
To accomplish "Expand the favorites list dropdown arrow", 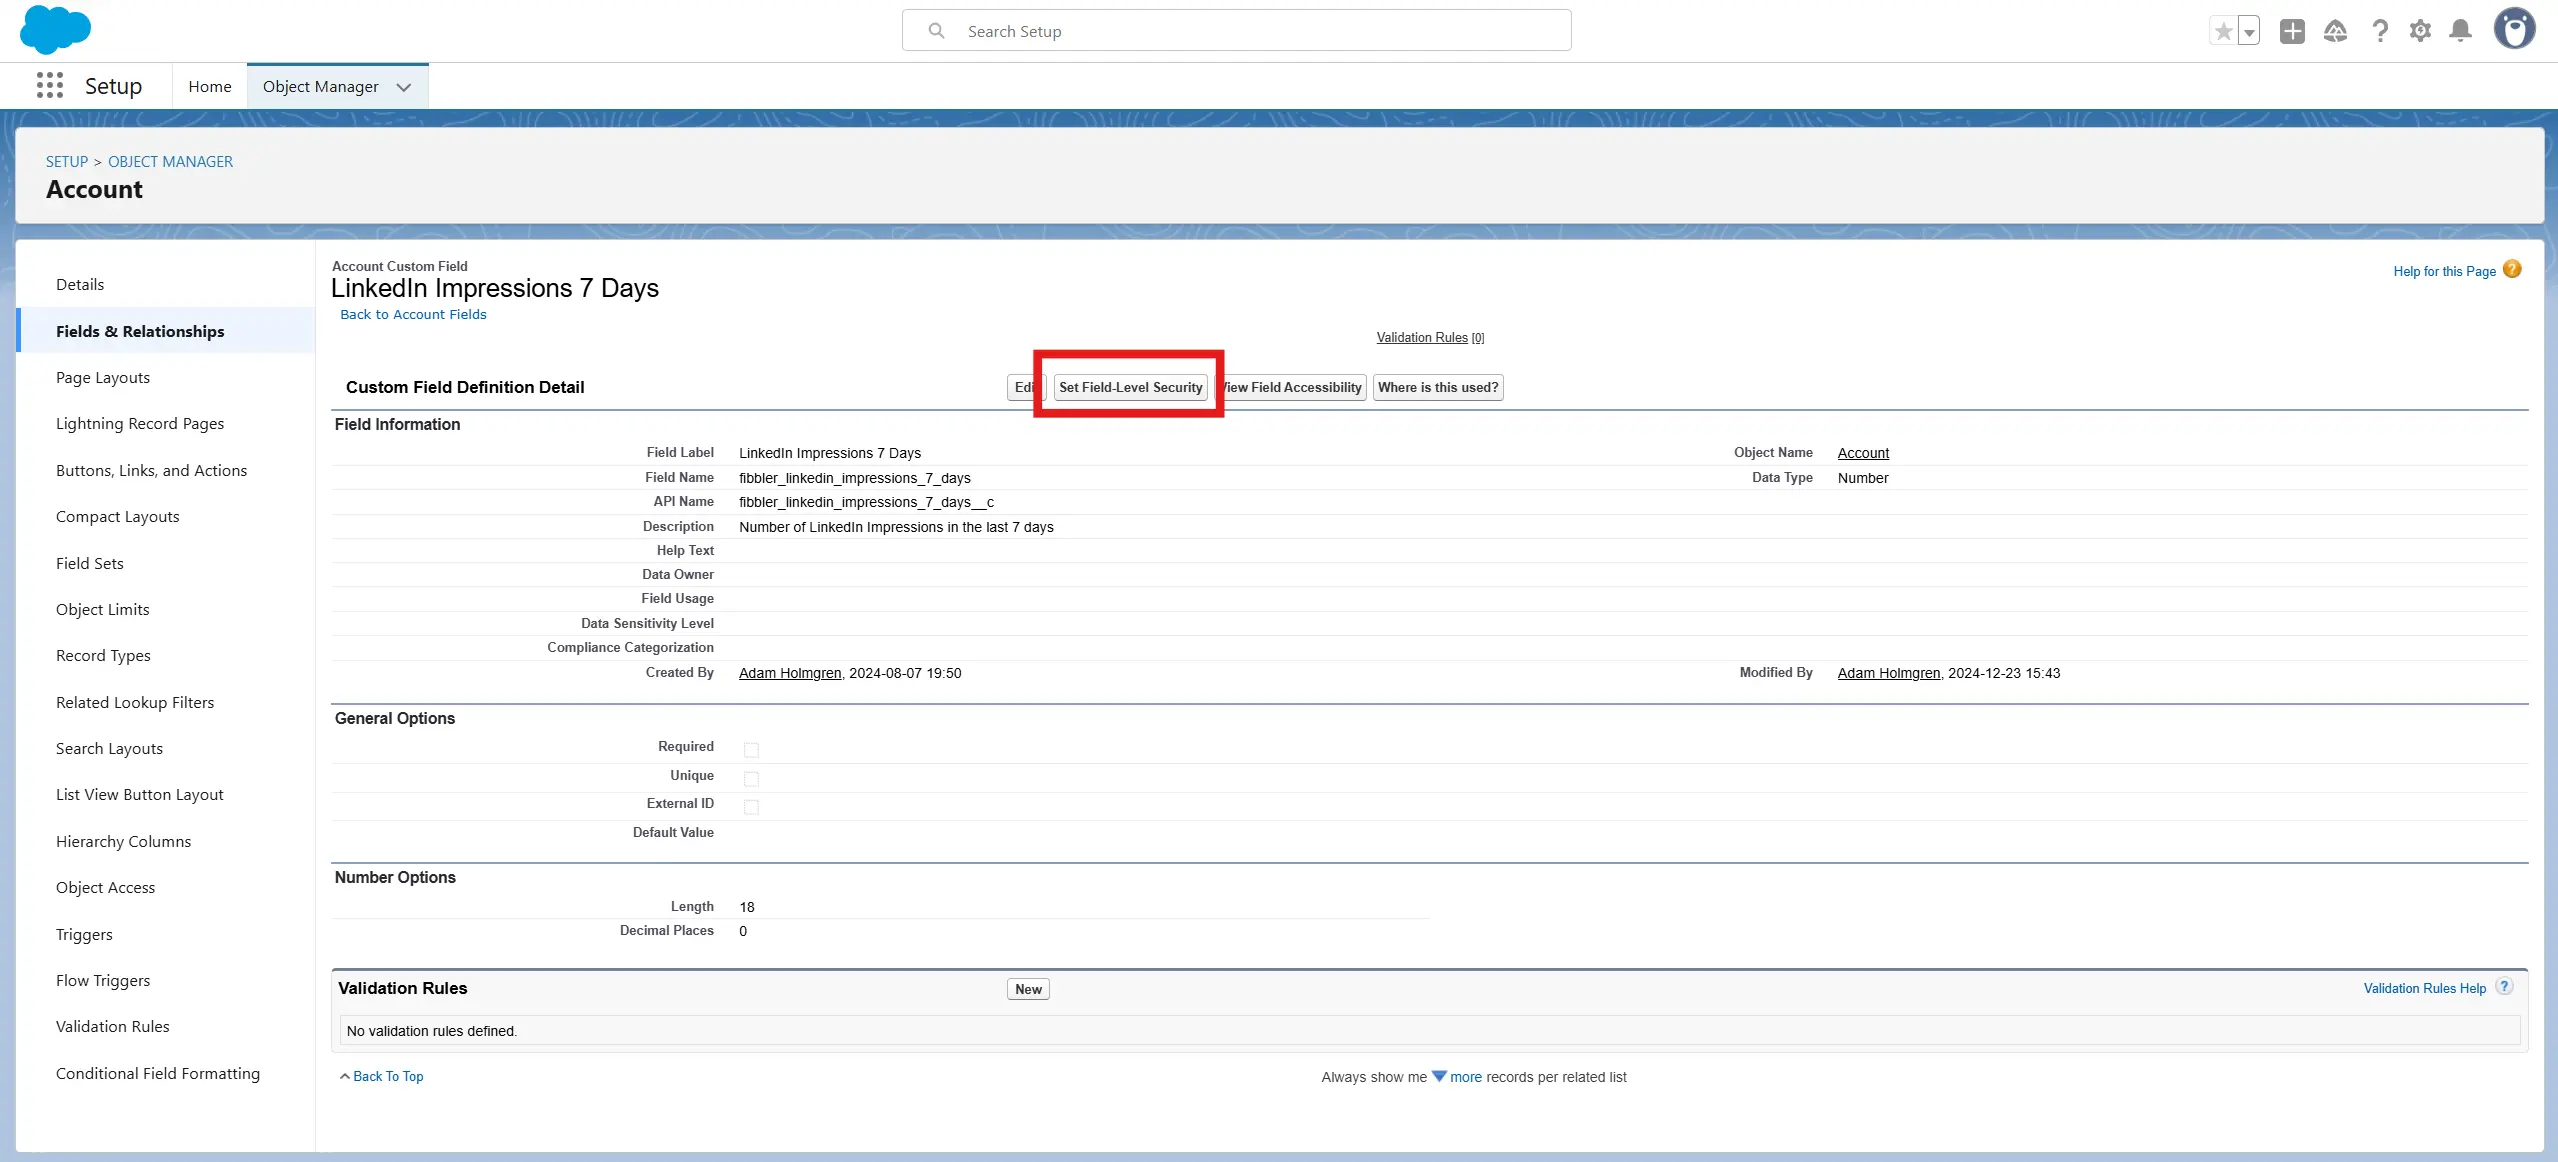I will click(x=2249, y=32).
